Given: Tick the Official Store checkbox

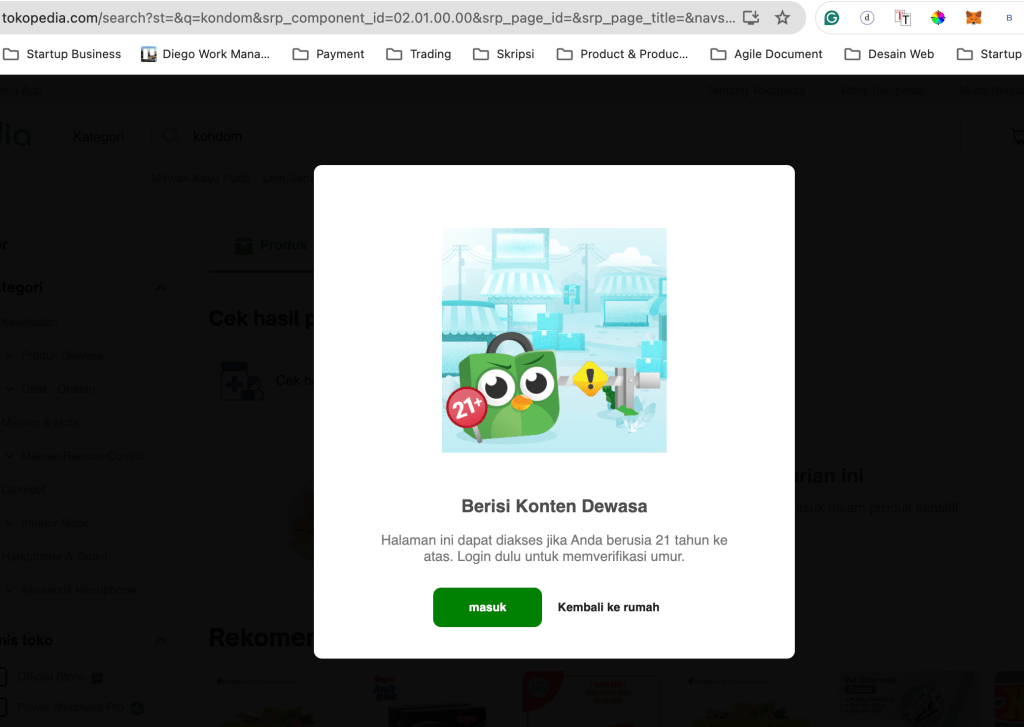Looking at the screenshot, I should (x=3, y=676).
